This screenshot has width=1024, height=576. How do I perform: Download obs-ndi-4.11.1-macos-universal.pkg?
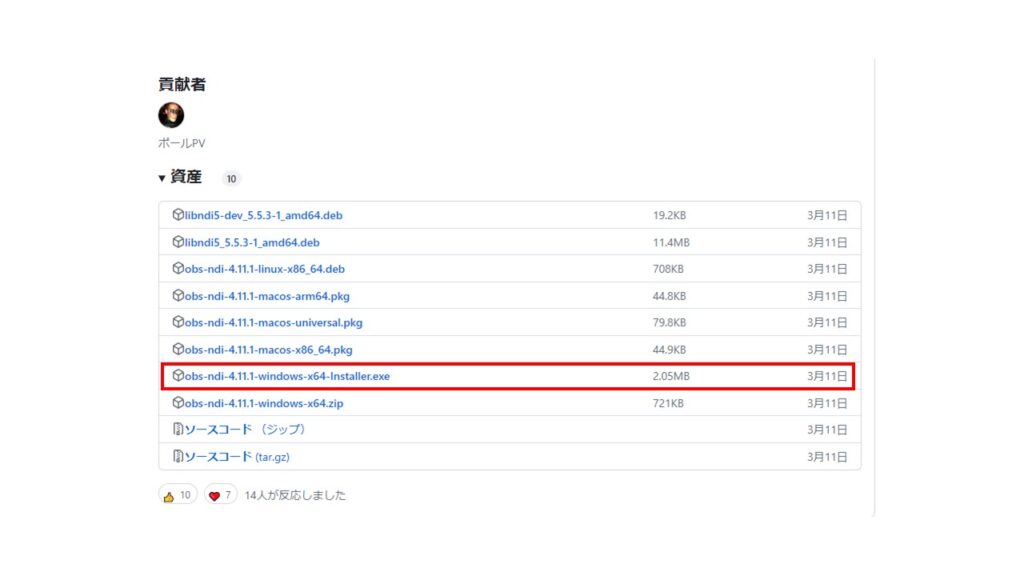[x=274, y=323]
